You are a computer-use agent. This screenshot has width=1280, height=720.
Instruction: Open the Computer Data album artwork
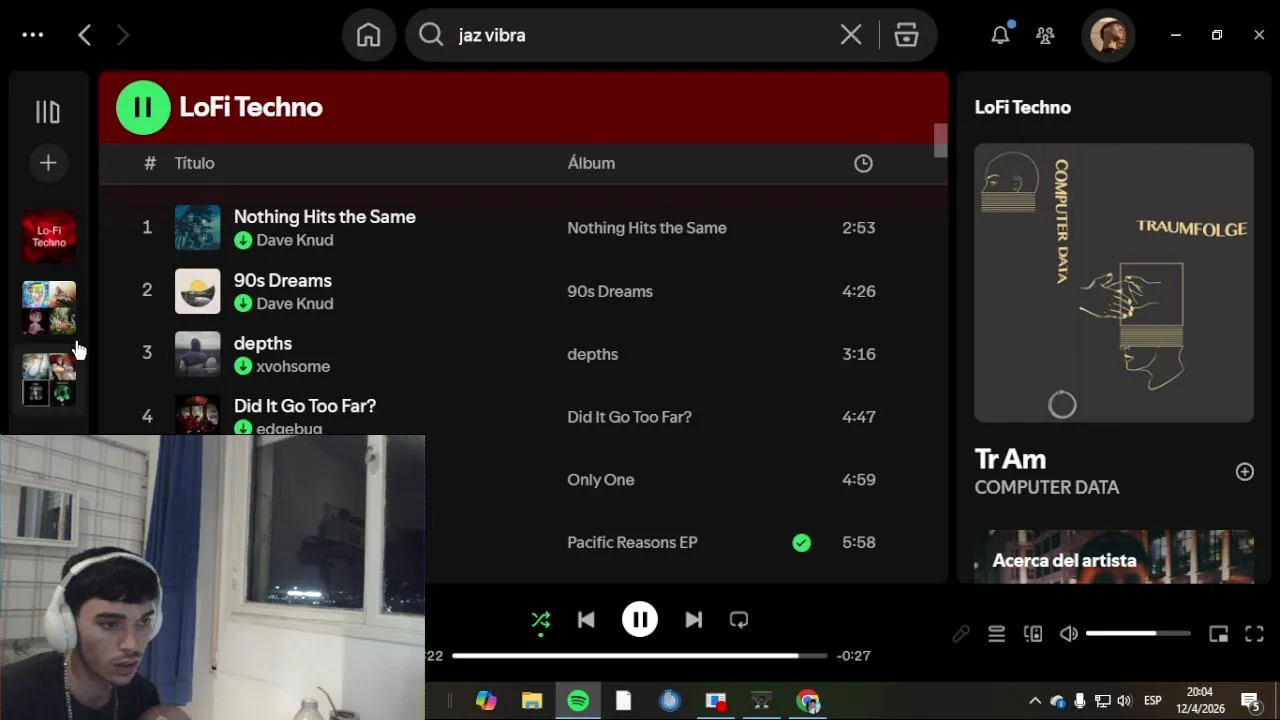pyautogui.click(x=1114, y=283)
